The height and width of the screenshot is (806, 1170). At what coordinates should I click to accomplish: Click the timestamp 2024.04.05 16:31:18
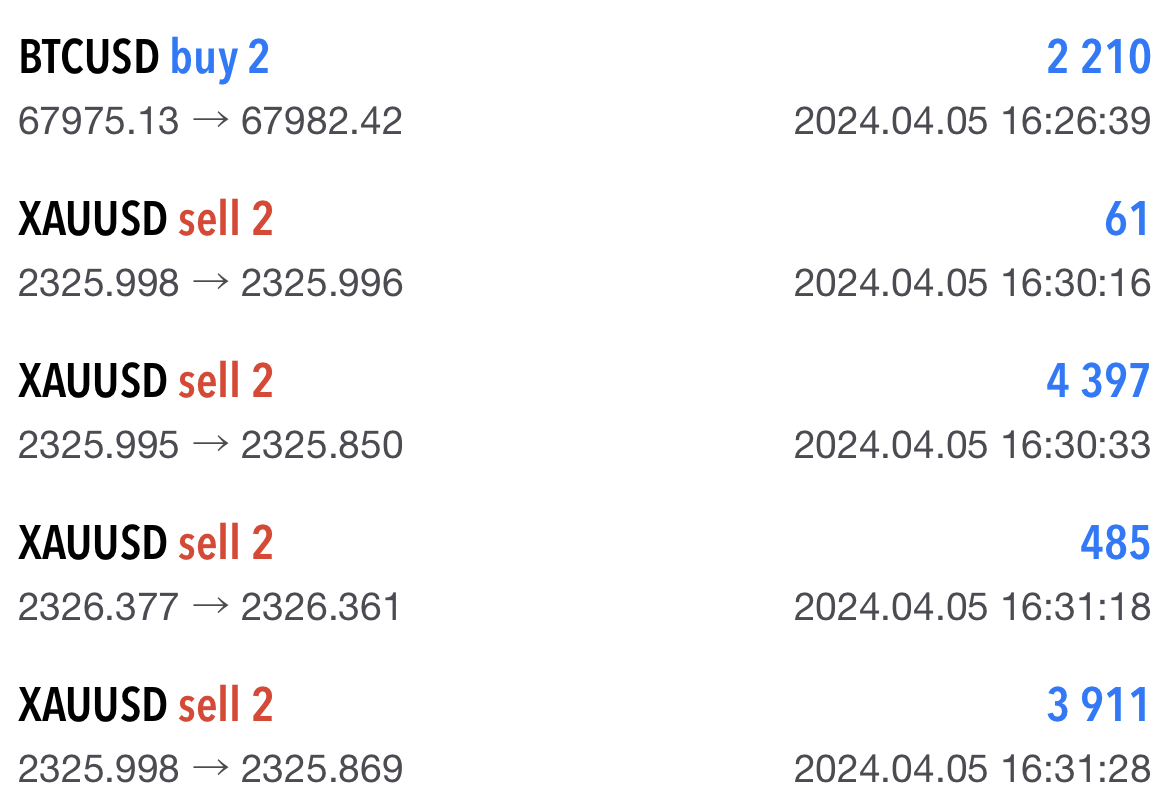click(x=972, y=607)
